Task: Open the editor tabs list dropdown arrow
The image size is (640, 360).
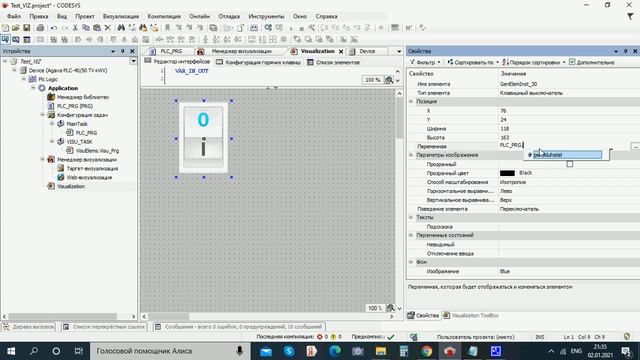Action: 399,51
